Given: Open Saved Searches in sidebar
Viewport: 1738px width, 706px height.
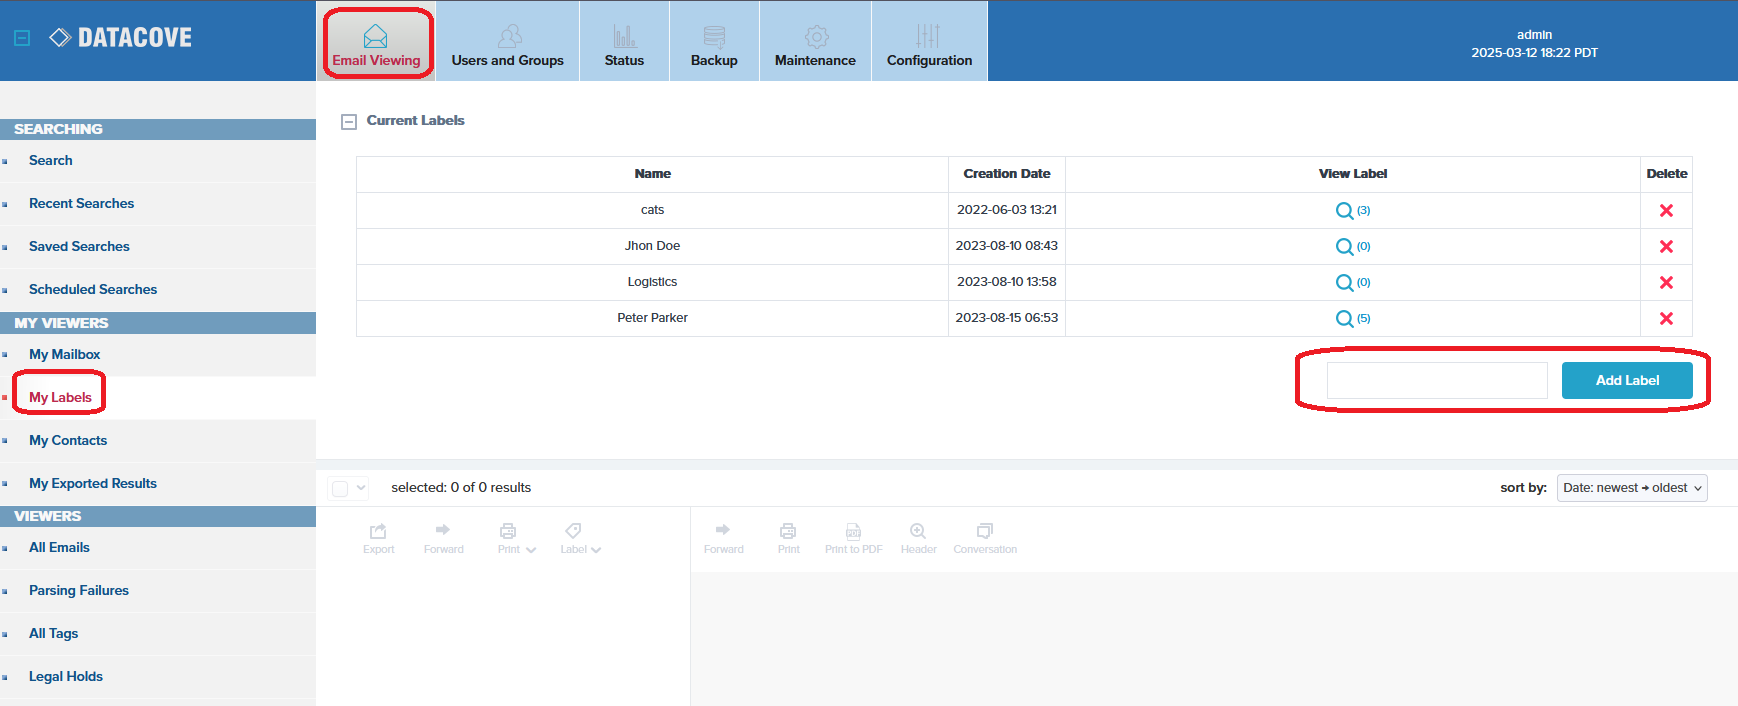Looking at the screenshot, I should point(79,247).
